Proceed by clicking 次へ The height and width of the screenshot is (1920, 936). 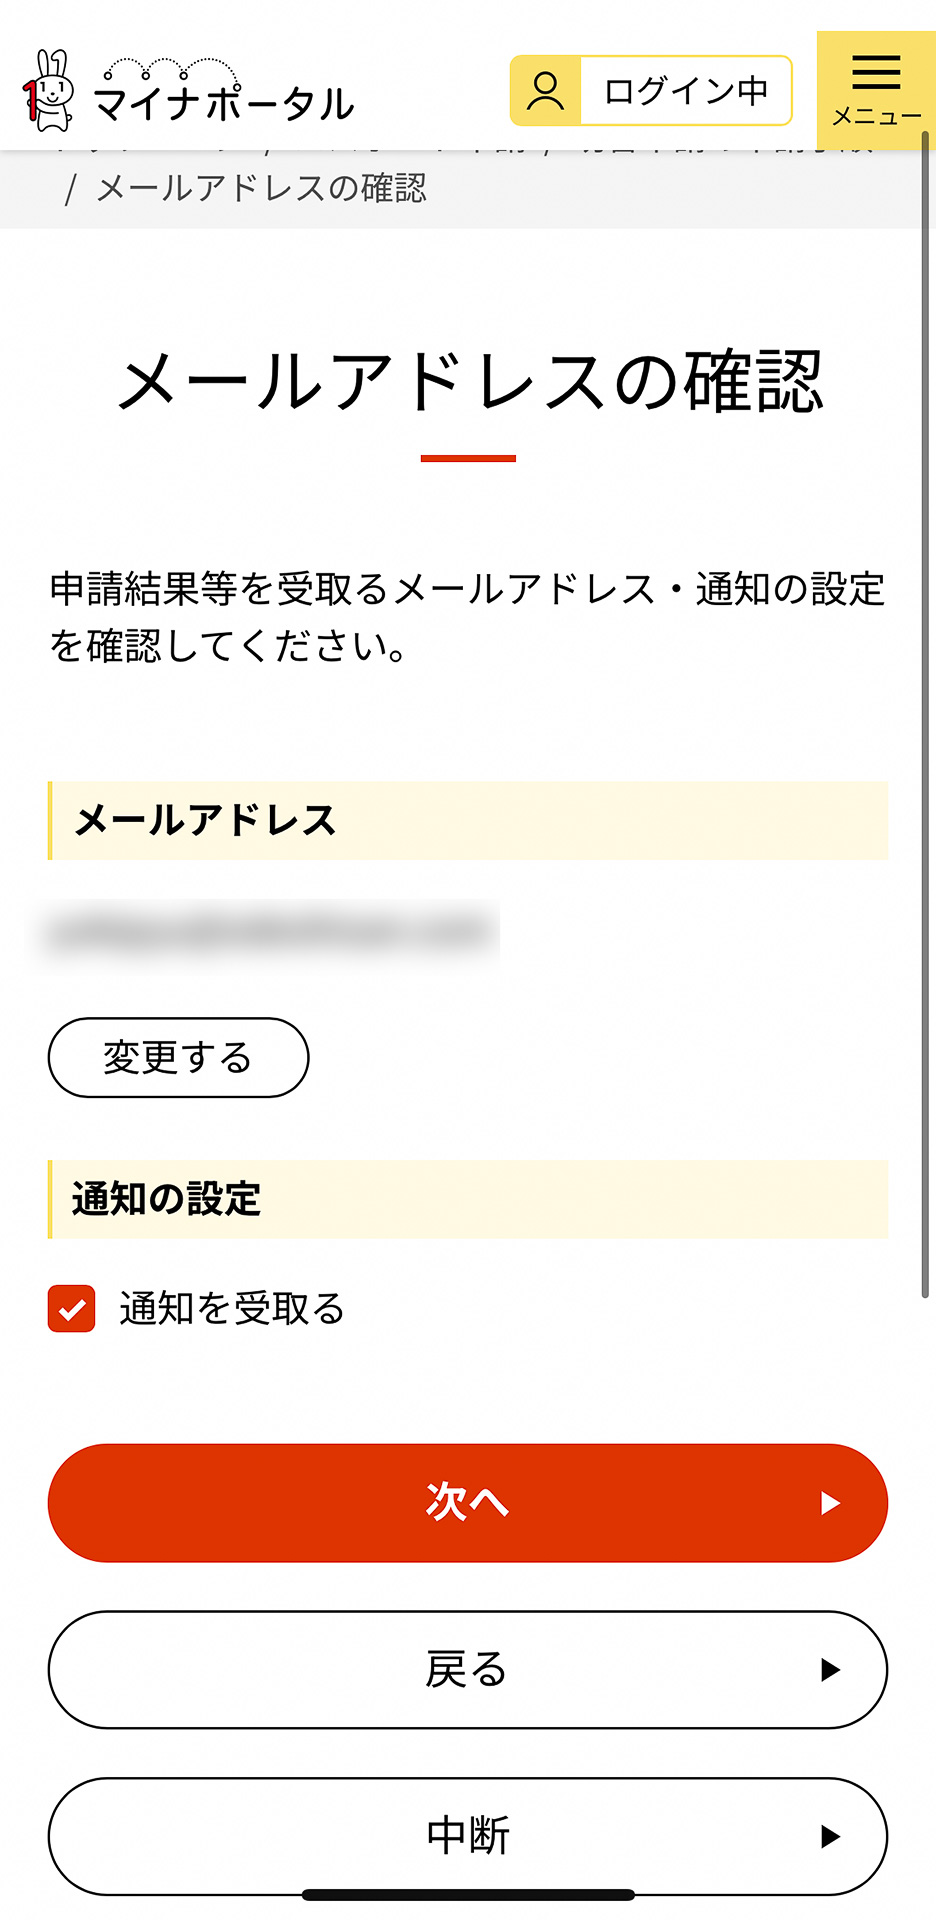click(467, 1502)
